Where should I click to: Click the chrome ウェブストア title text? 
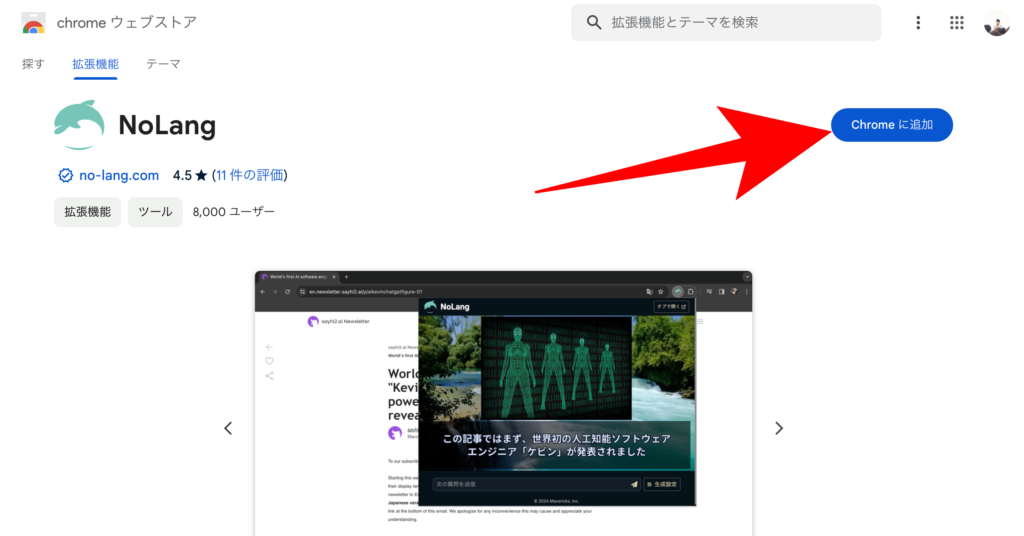click(127, 23)
